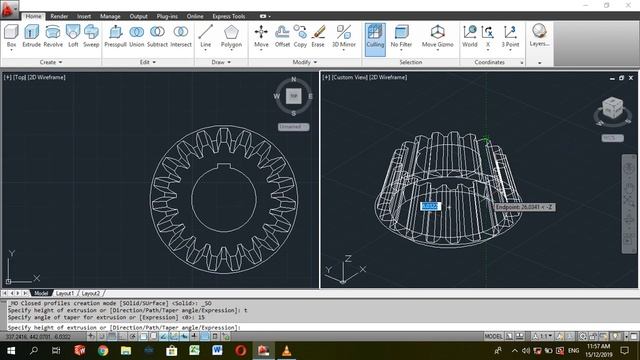This screenshot has width=640, height=360.
Task: Open the Manage ribbon tab
Action: coord(110,16)
